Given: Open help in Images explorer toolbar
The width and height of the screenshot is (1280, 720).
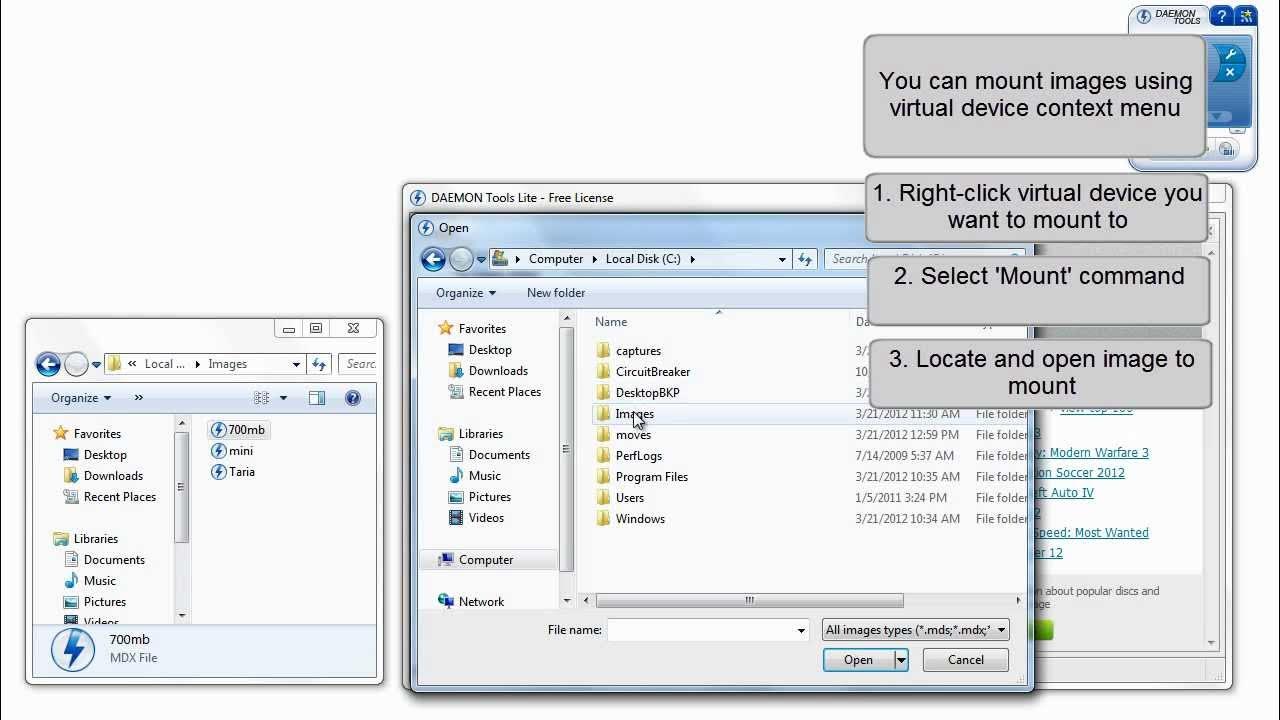Looking at the screenshot, I should pyautogui.click(x=353, y=398).
